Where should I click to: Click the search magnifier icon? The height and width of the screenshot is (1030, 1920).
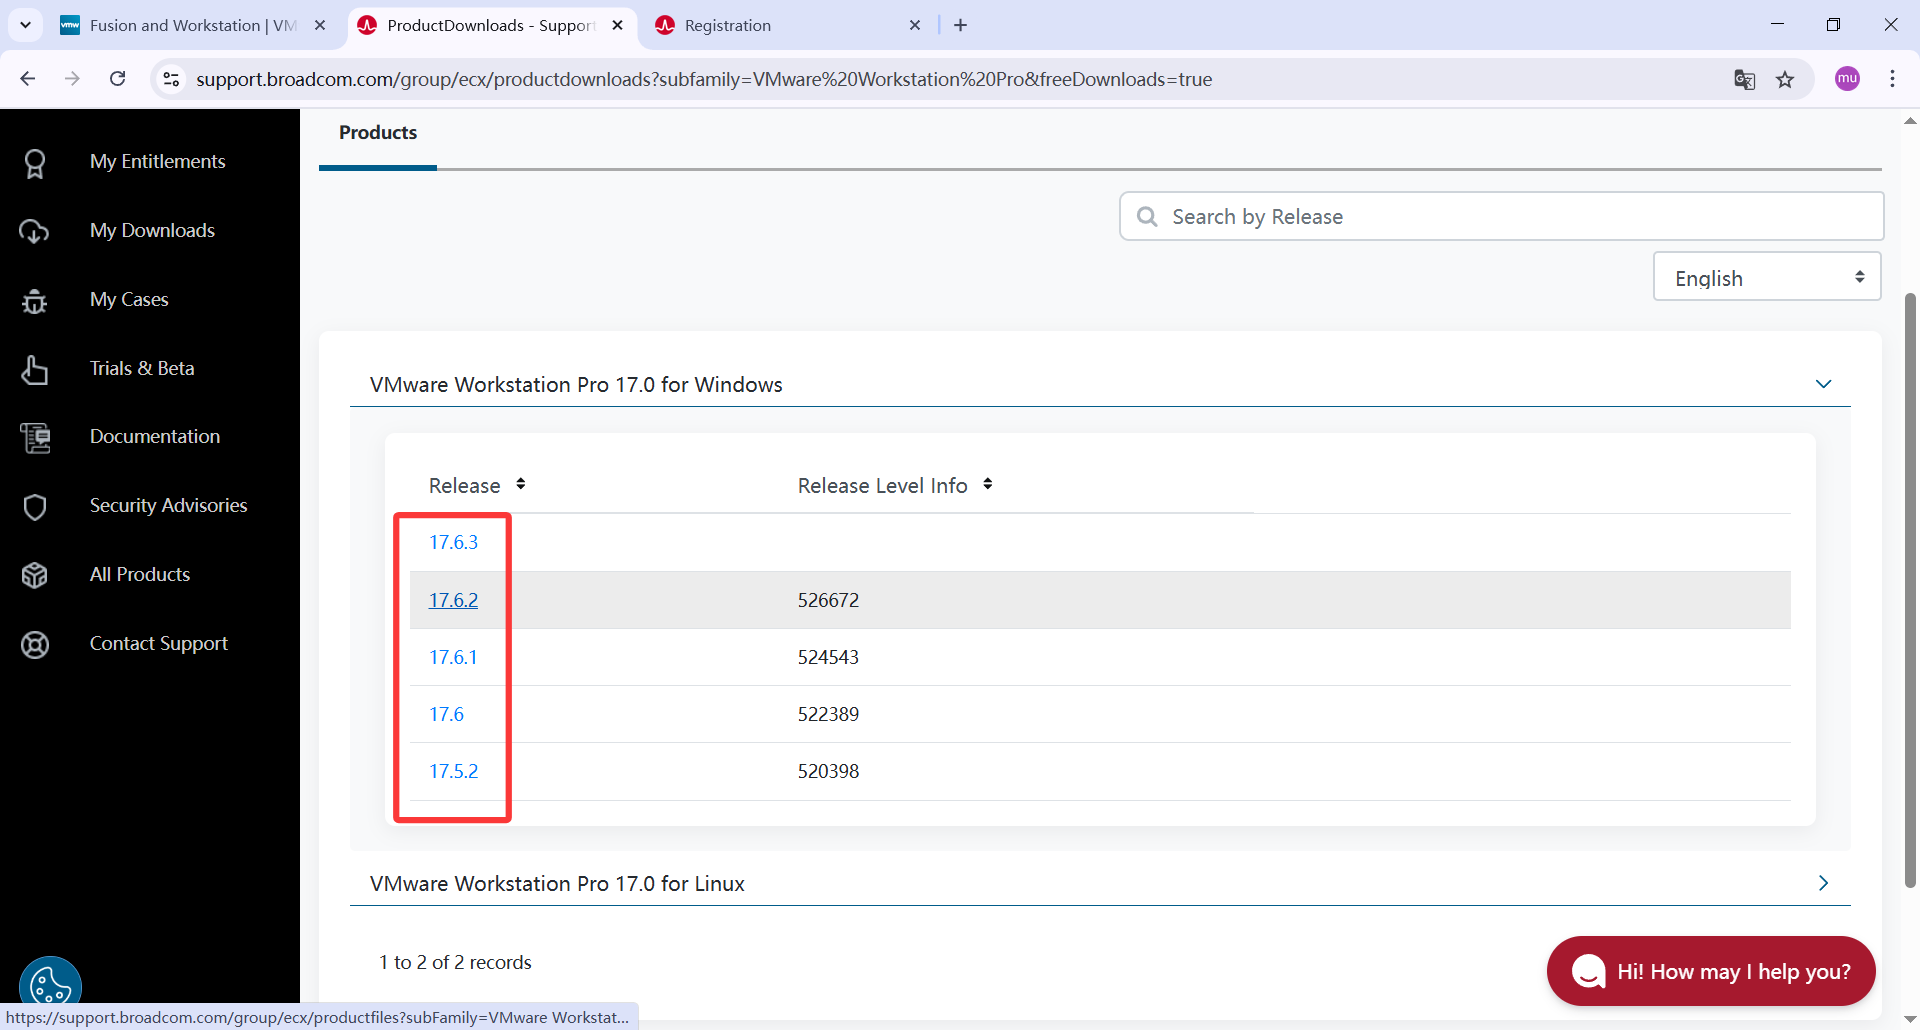click(1147, 217)
